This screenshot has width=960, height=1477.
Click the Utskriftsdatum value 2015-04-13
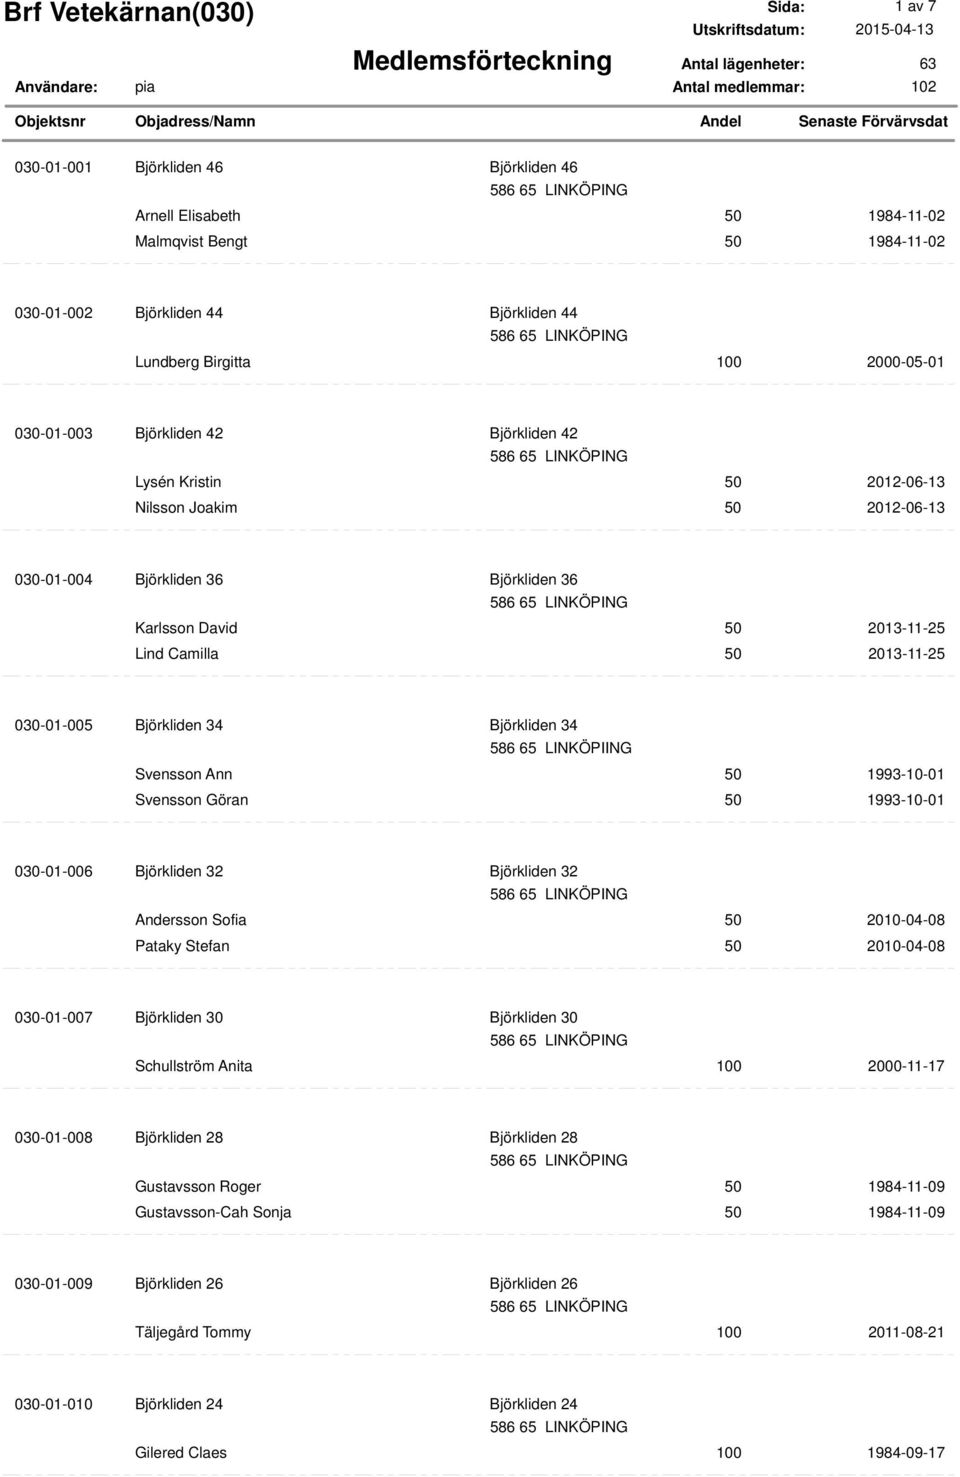tap(894, 29)
